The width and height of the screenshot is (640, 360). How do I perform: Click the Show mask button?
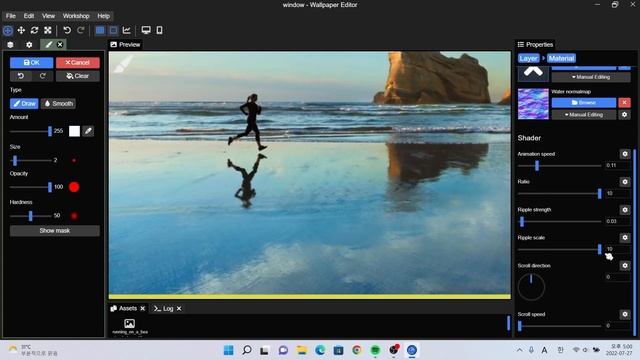(x=55, y=231)
